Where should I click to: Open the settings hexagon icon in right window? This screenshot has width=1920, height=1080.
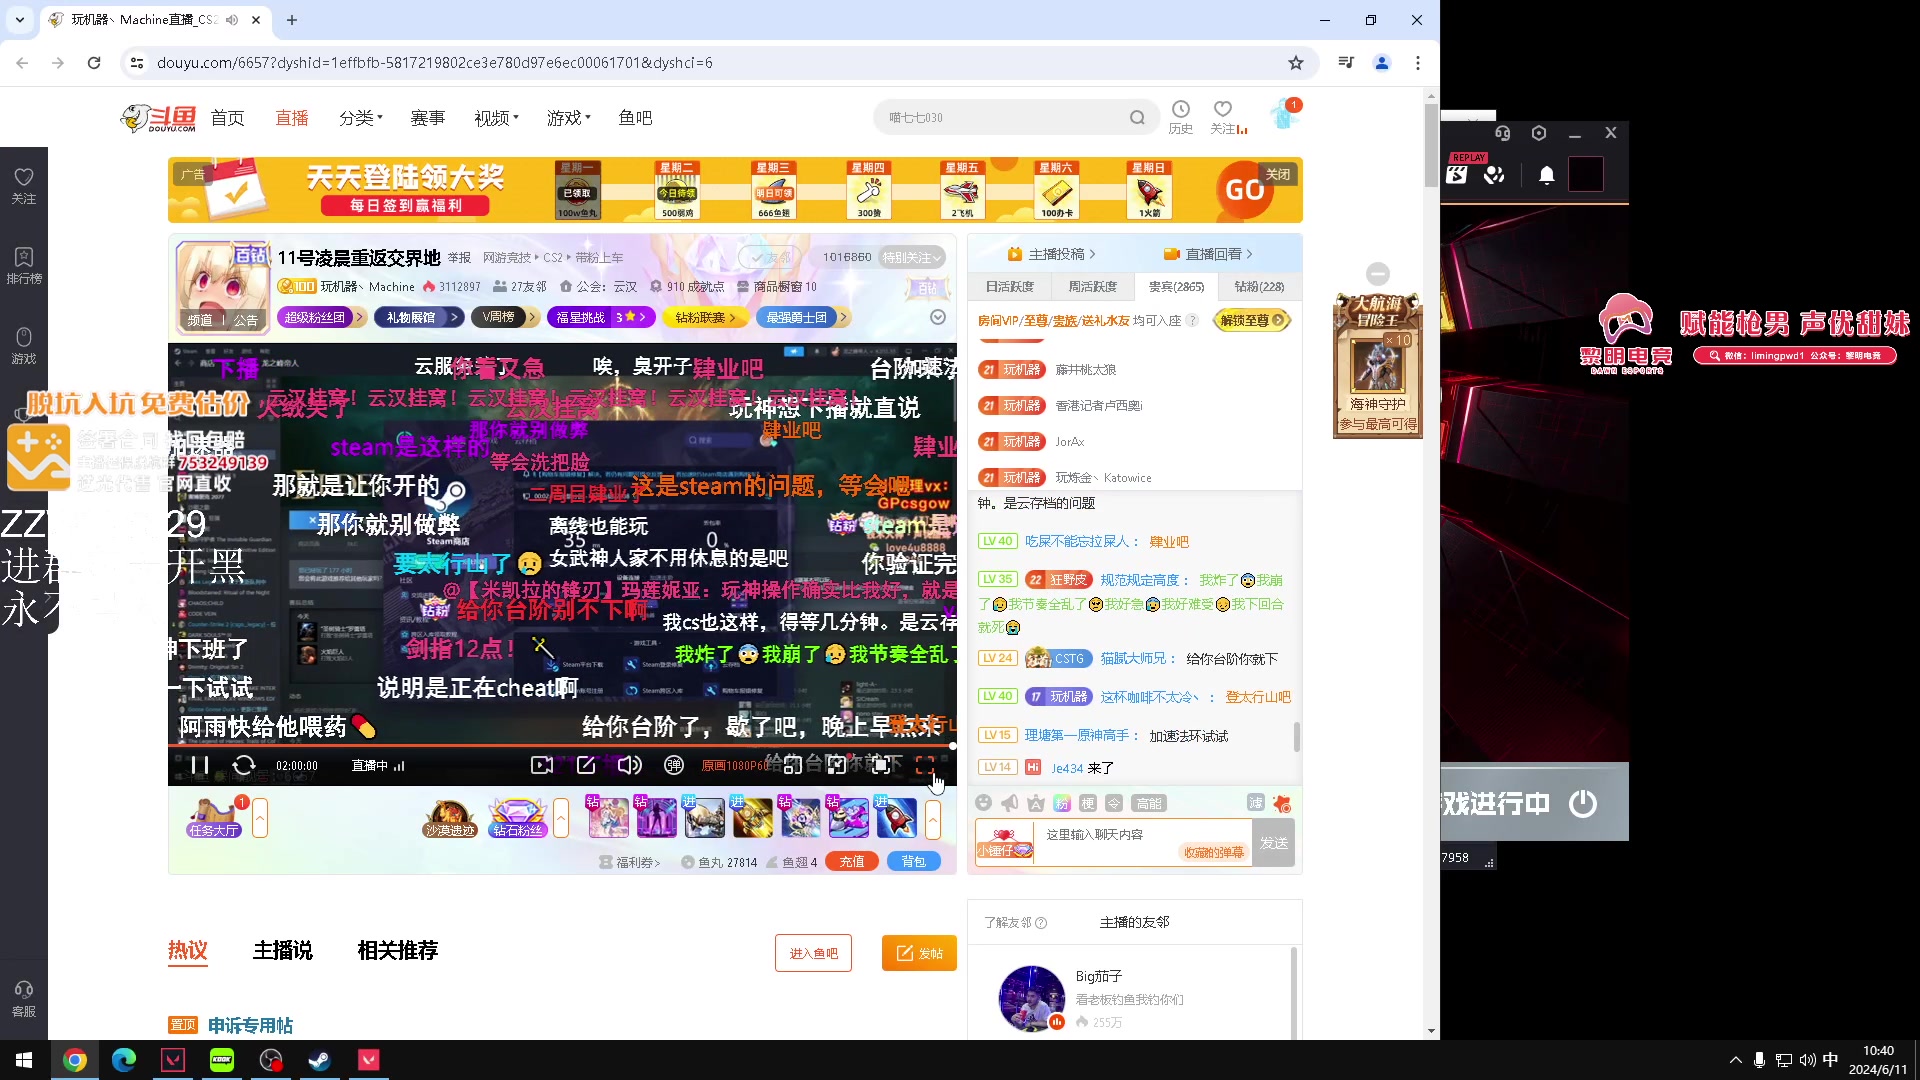pos(1539,133)
